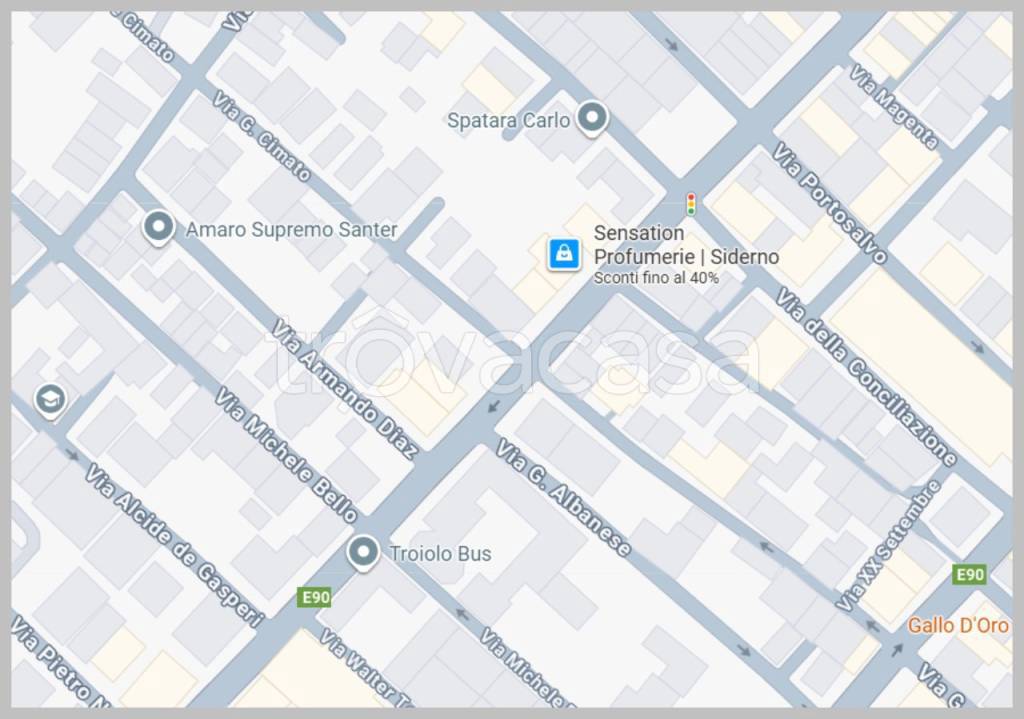This screenshot has height=719, width=1024.
Task: Click the Troiolo Bus text label
Action: pos(440,554)
